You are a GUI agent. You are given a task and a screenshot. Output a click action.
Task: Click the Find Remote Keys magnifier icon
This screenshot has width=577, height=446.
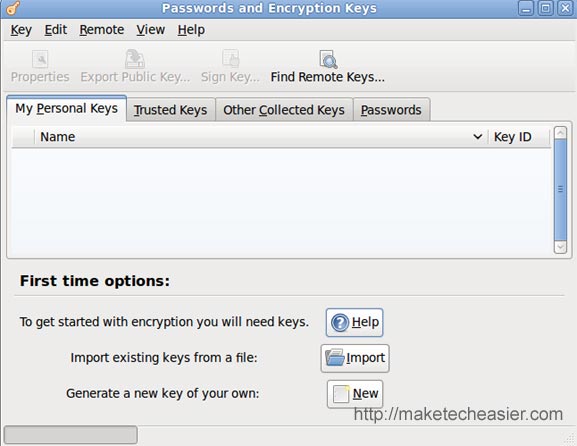[x=328, y=59]
